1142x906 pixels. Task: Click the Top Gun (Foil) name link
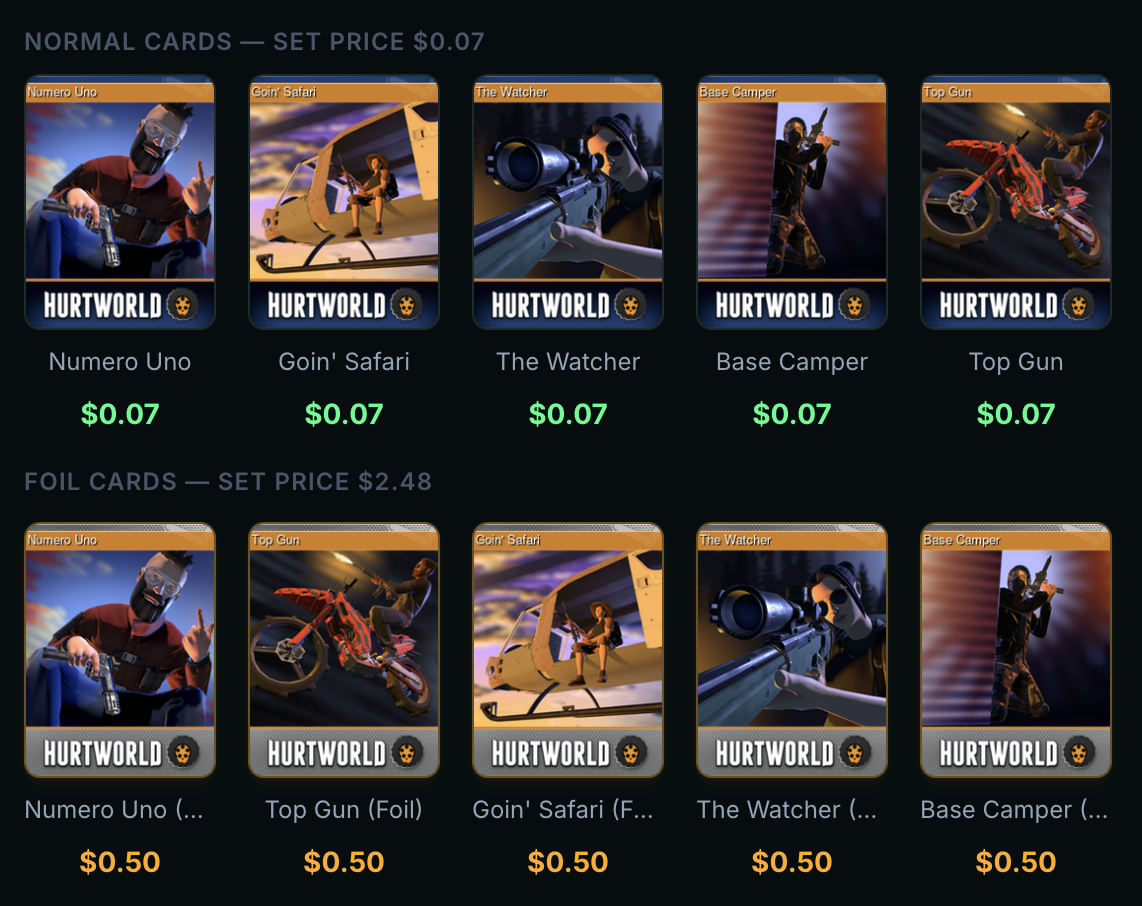344,810
